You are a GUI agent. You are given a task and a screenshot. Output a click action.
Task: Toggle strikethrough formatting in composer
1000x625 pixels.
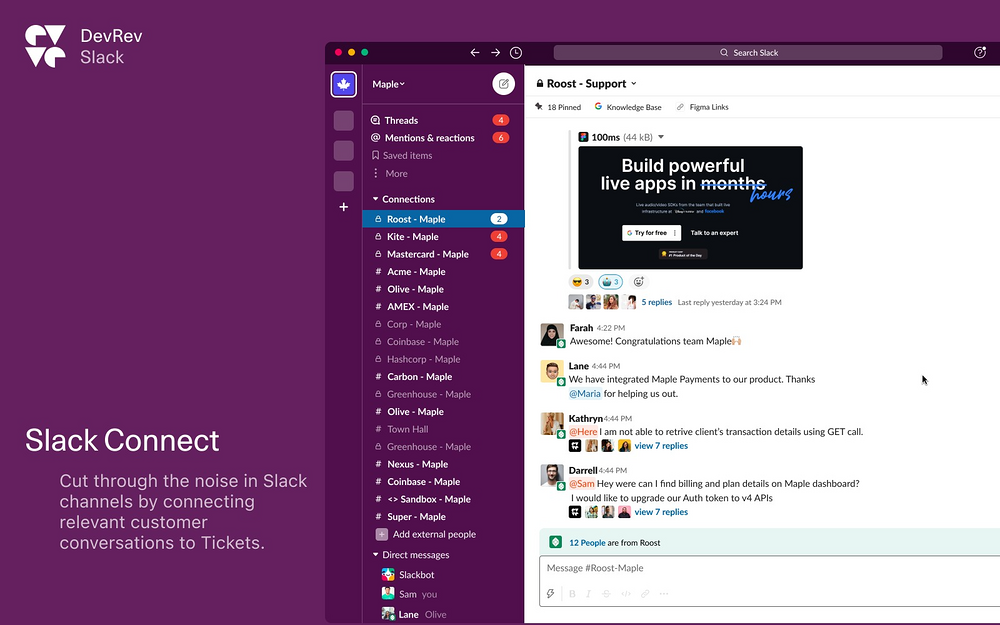(x=607, y=594)
